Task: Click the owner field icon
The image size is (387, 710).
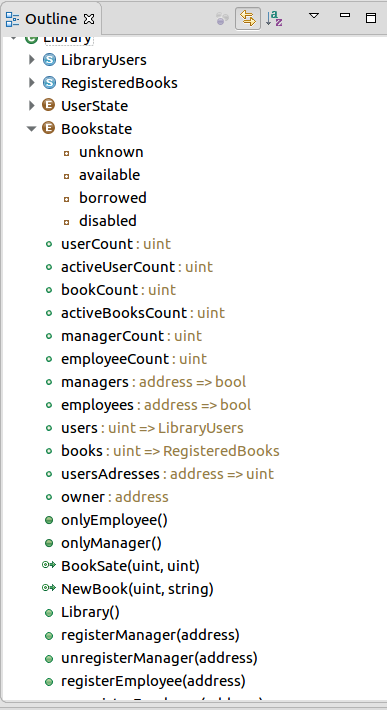Action: click(x=49, y=498)
